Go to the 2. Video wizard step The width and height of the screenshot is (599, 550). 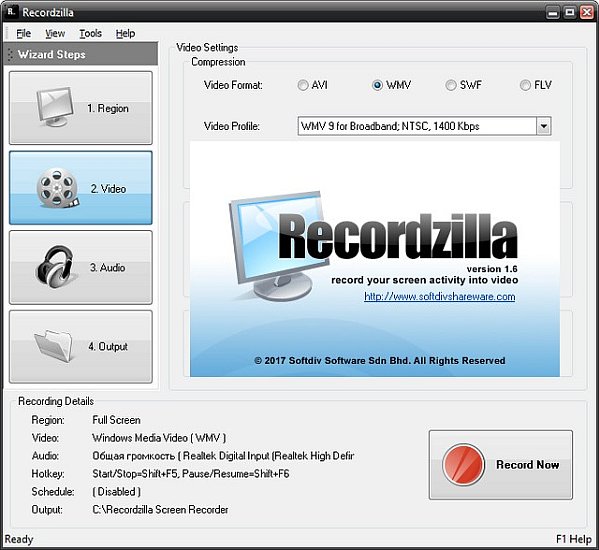click(x=81, y=188)
